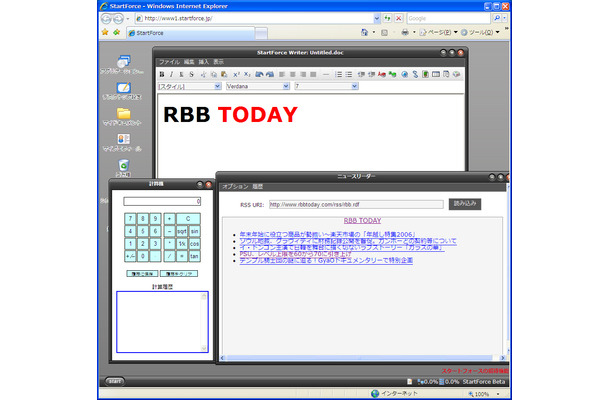Click the start button on the StartForce taskbar
Screen dimensions: 610x400
[115, 381]
